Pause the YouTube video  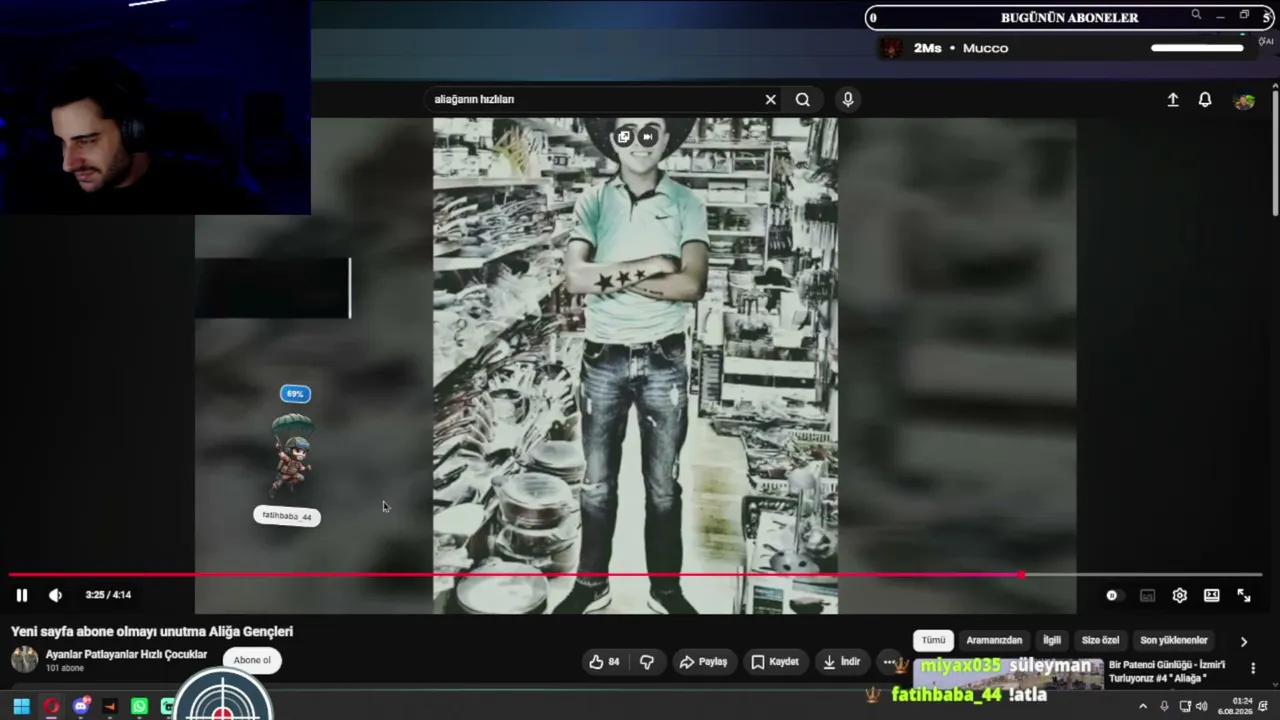pos(21,595)
